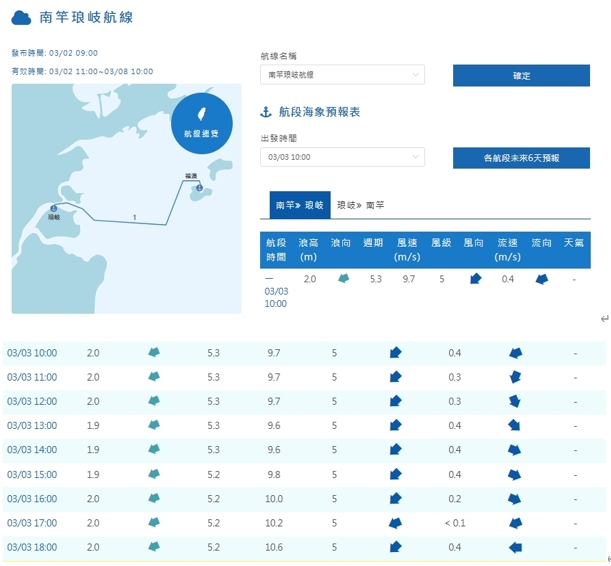Click current direction arrow in 03/03 18:00 row
The height and width of the screenshot is (566, 611).
coord(515,548)
